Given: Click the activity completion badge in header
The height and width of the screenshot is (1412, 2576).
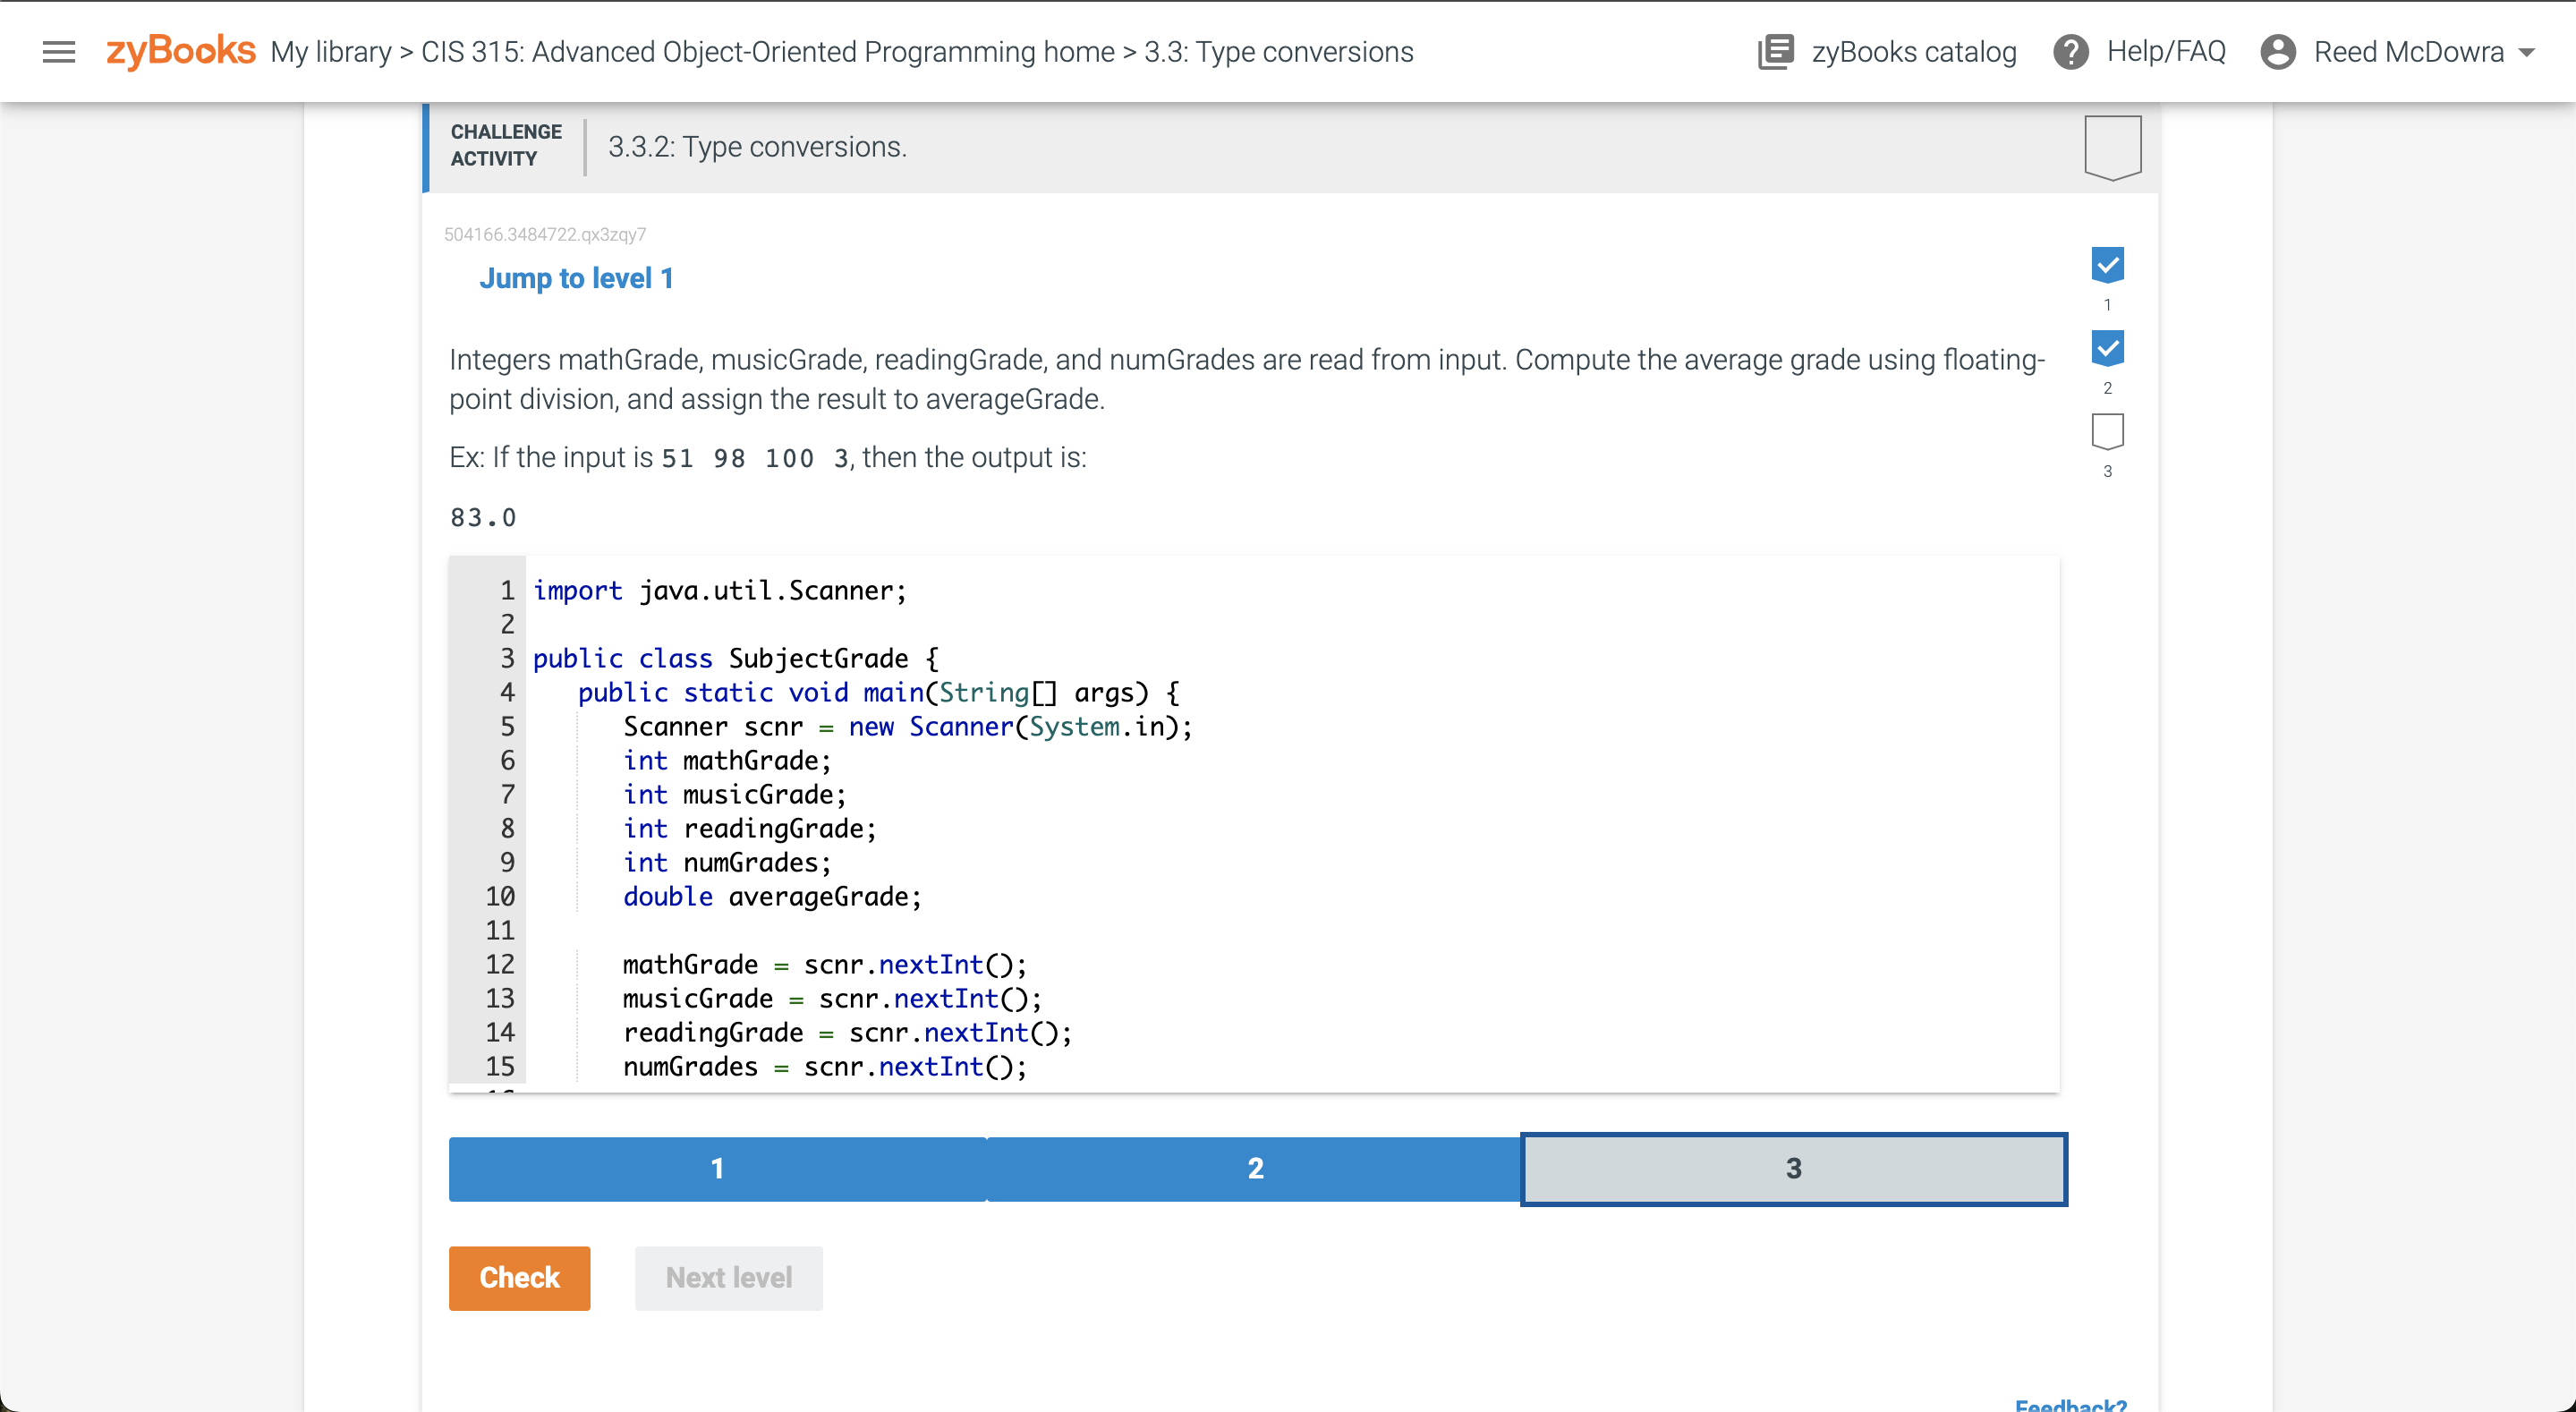Looking at the screenshot, I should coord(2112,147).
